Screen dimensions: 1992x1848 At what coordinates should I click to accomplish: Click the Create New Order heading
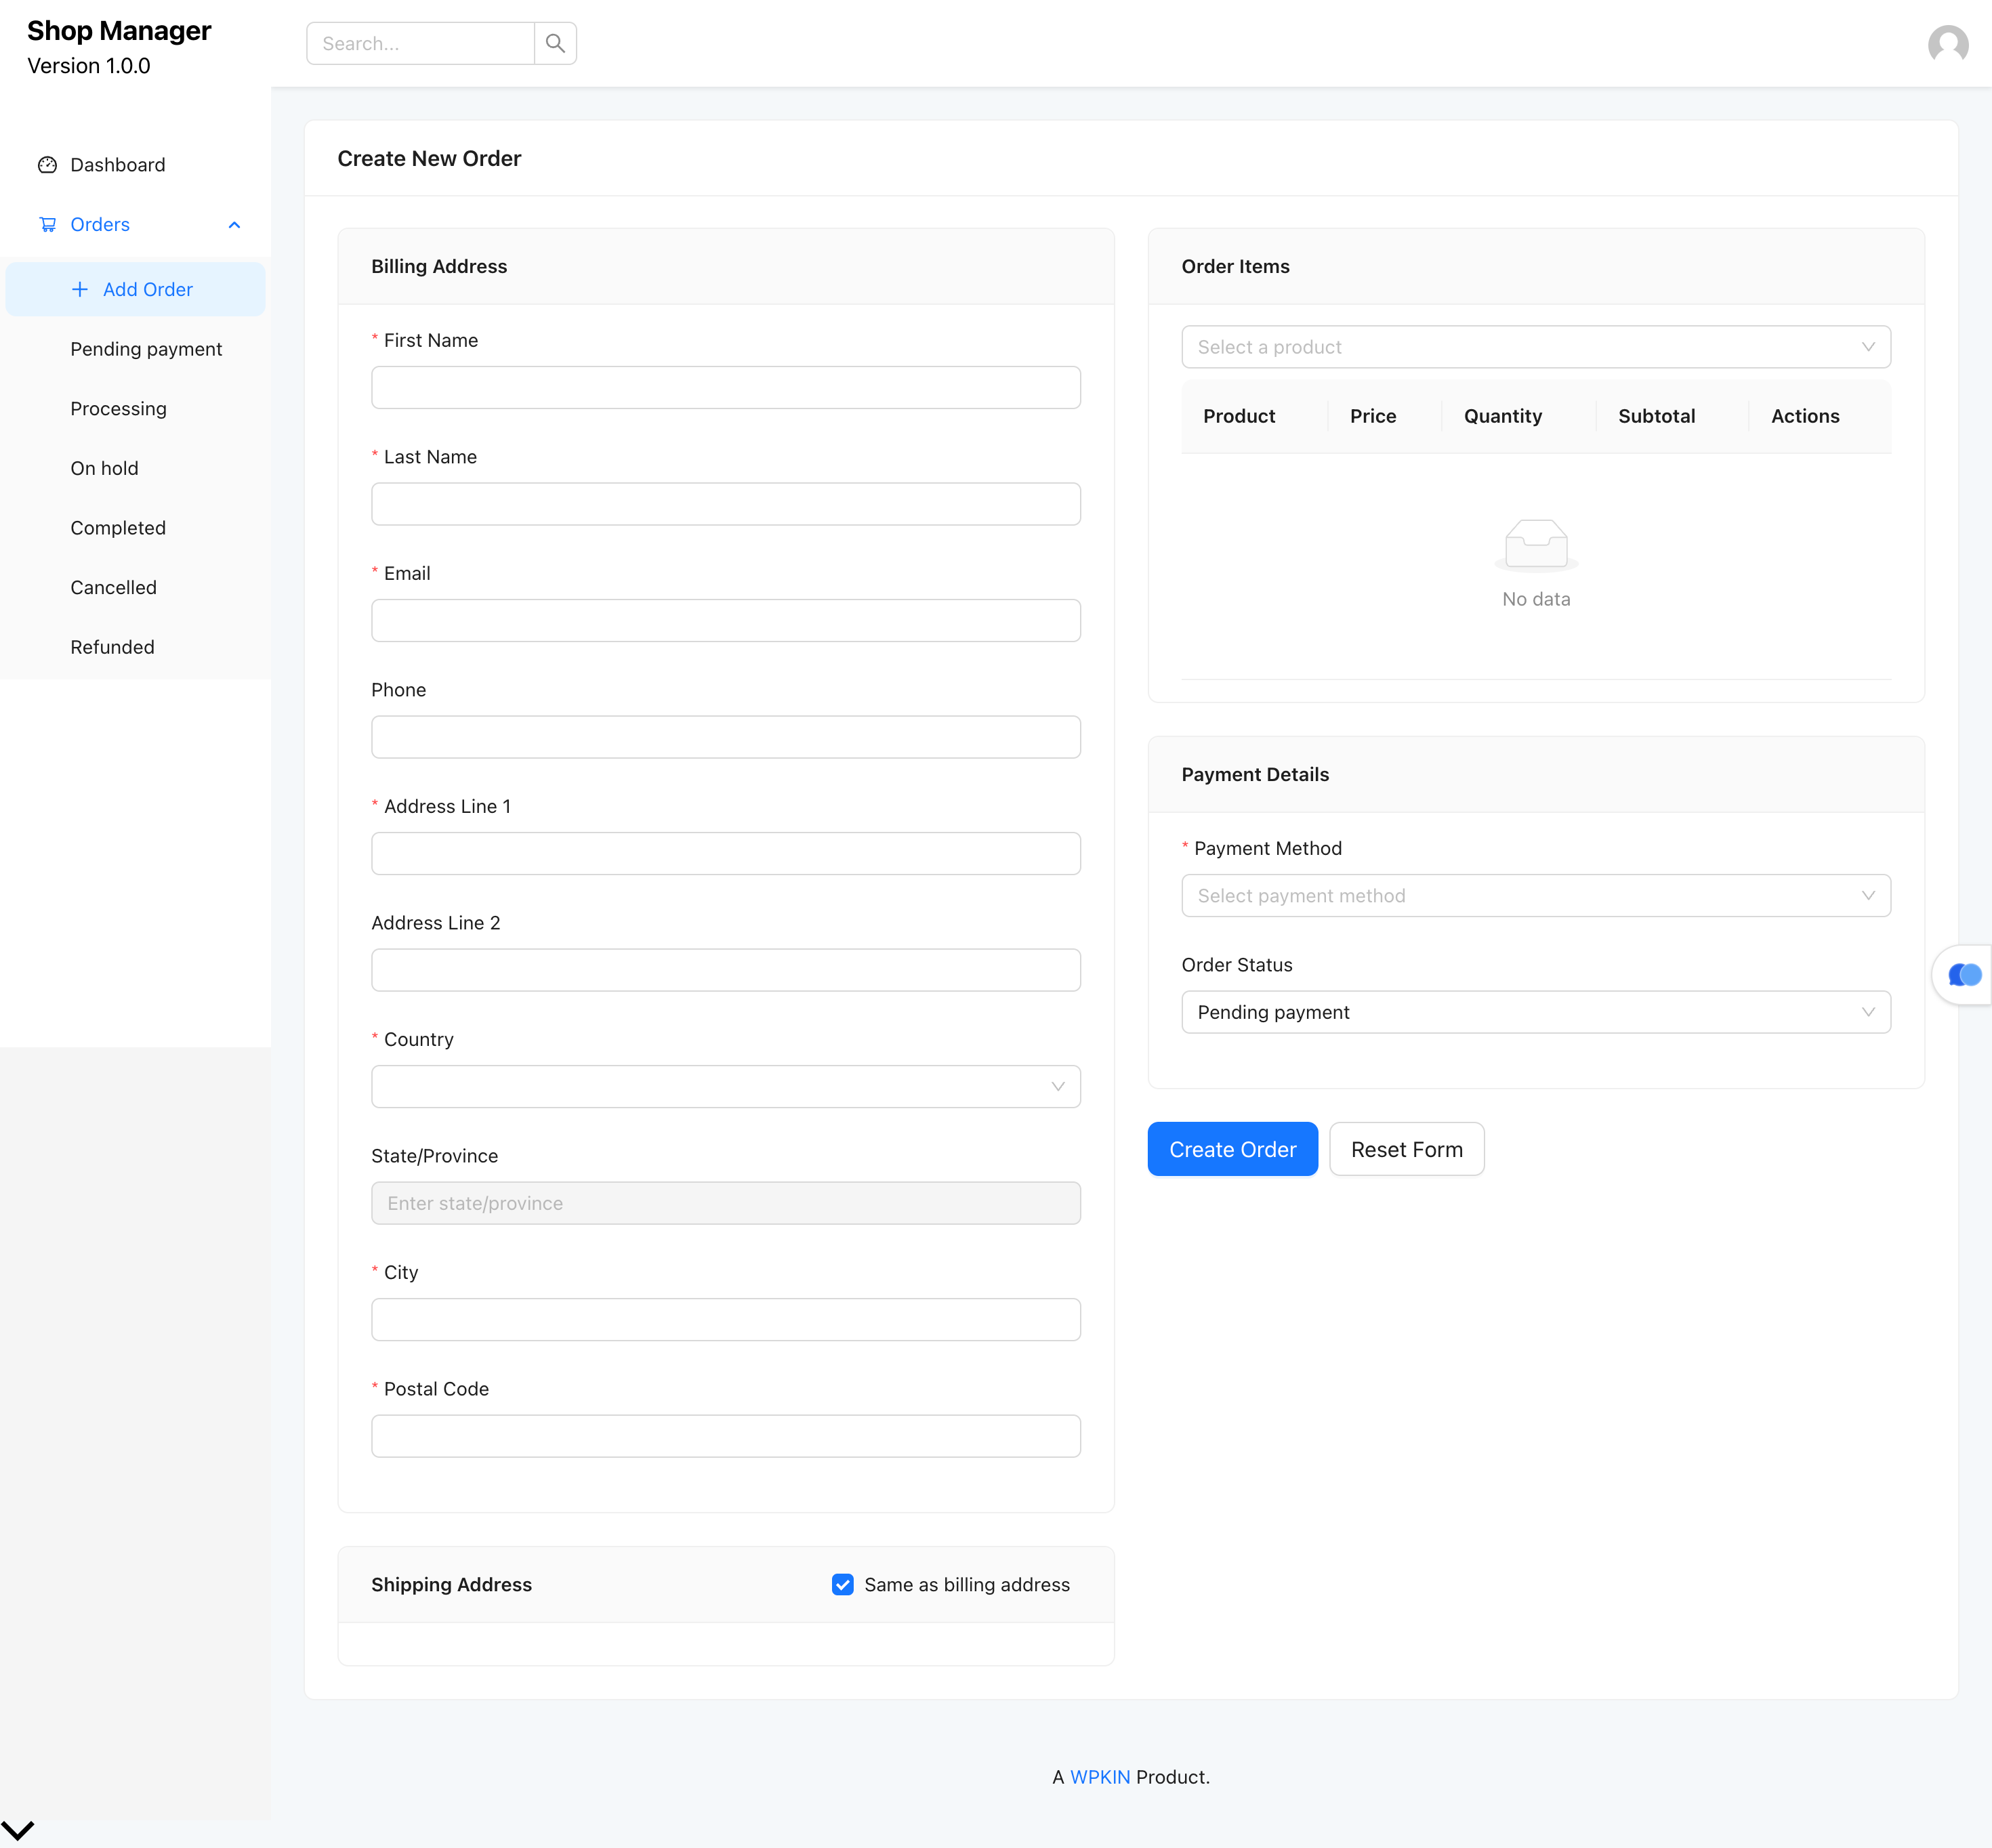click(429, 158)
